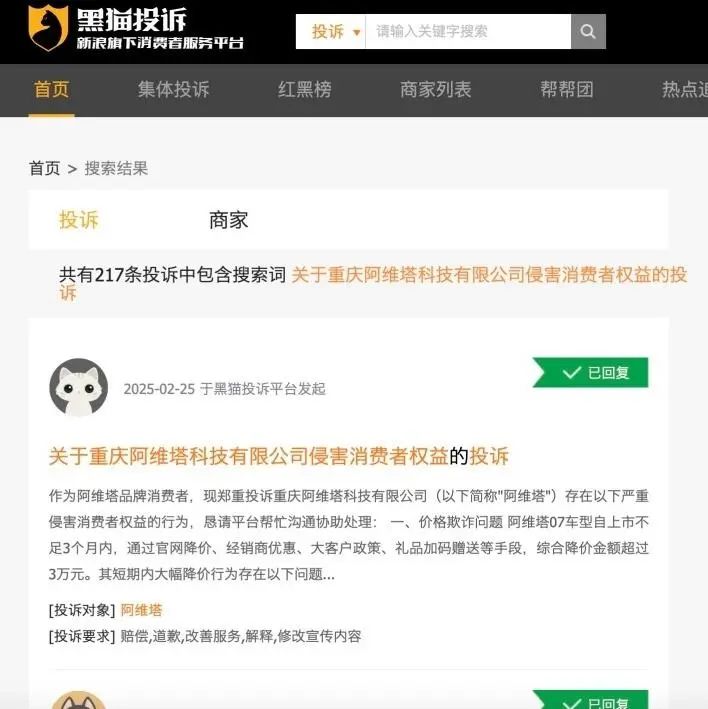Click the 阿维塔 complaint target link
The height and width of the screenshot is (709, 708).
click(141, 610)
